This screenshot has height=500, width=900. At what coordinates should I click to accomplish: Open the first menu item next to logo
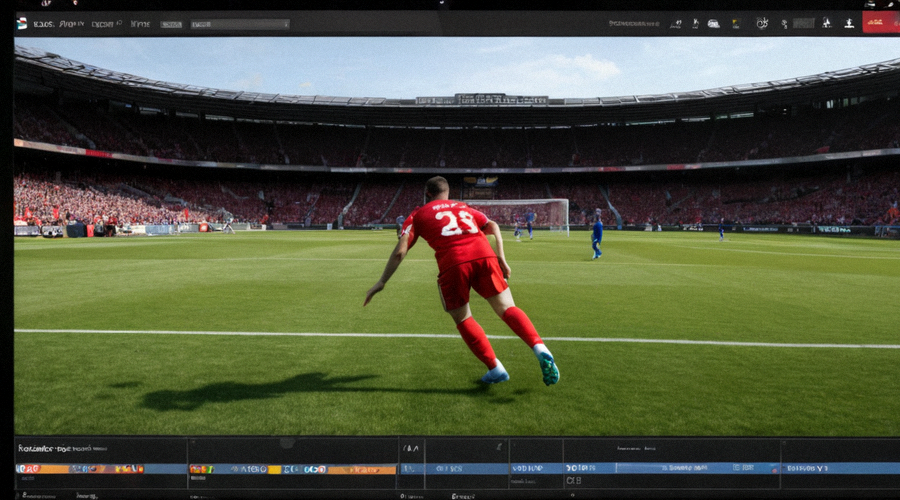click(x=44, y=24)
